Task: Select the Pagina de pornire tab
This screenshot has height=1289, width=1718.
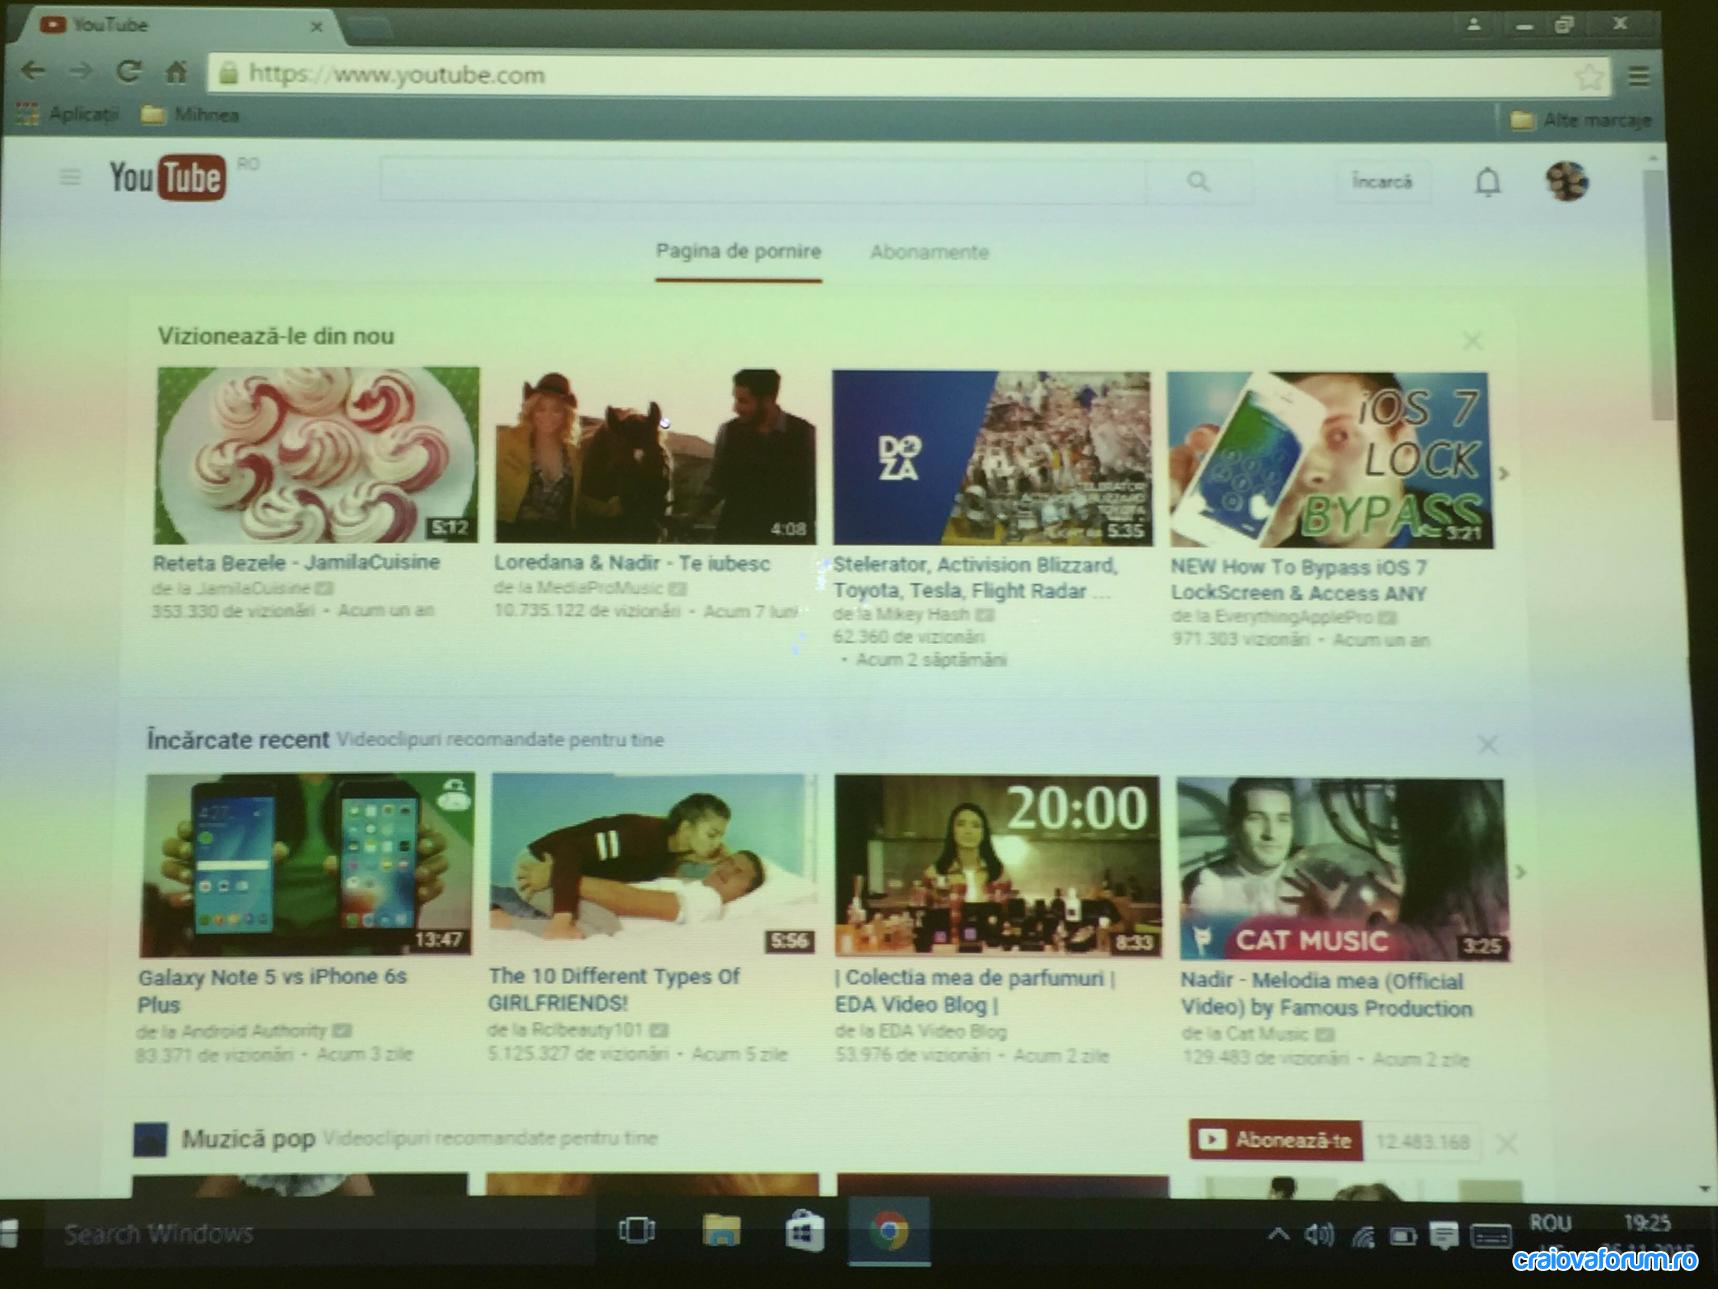Action: coord(738,251)
